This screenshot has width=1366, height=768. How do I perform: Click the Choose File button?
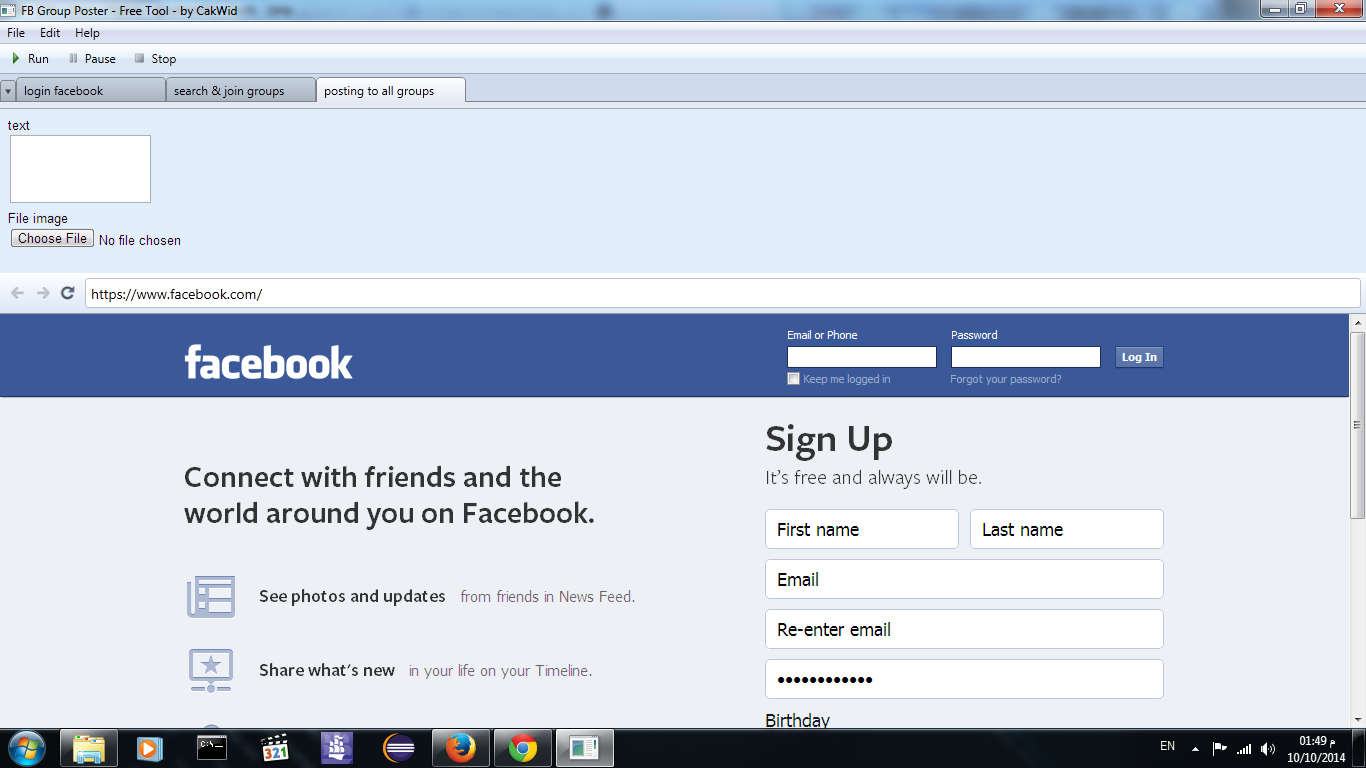[53, 239]
